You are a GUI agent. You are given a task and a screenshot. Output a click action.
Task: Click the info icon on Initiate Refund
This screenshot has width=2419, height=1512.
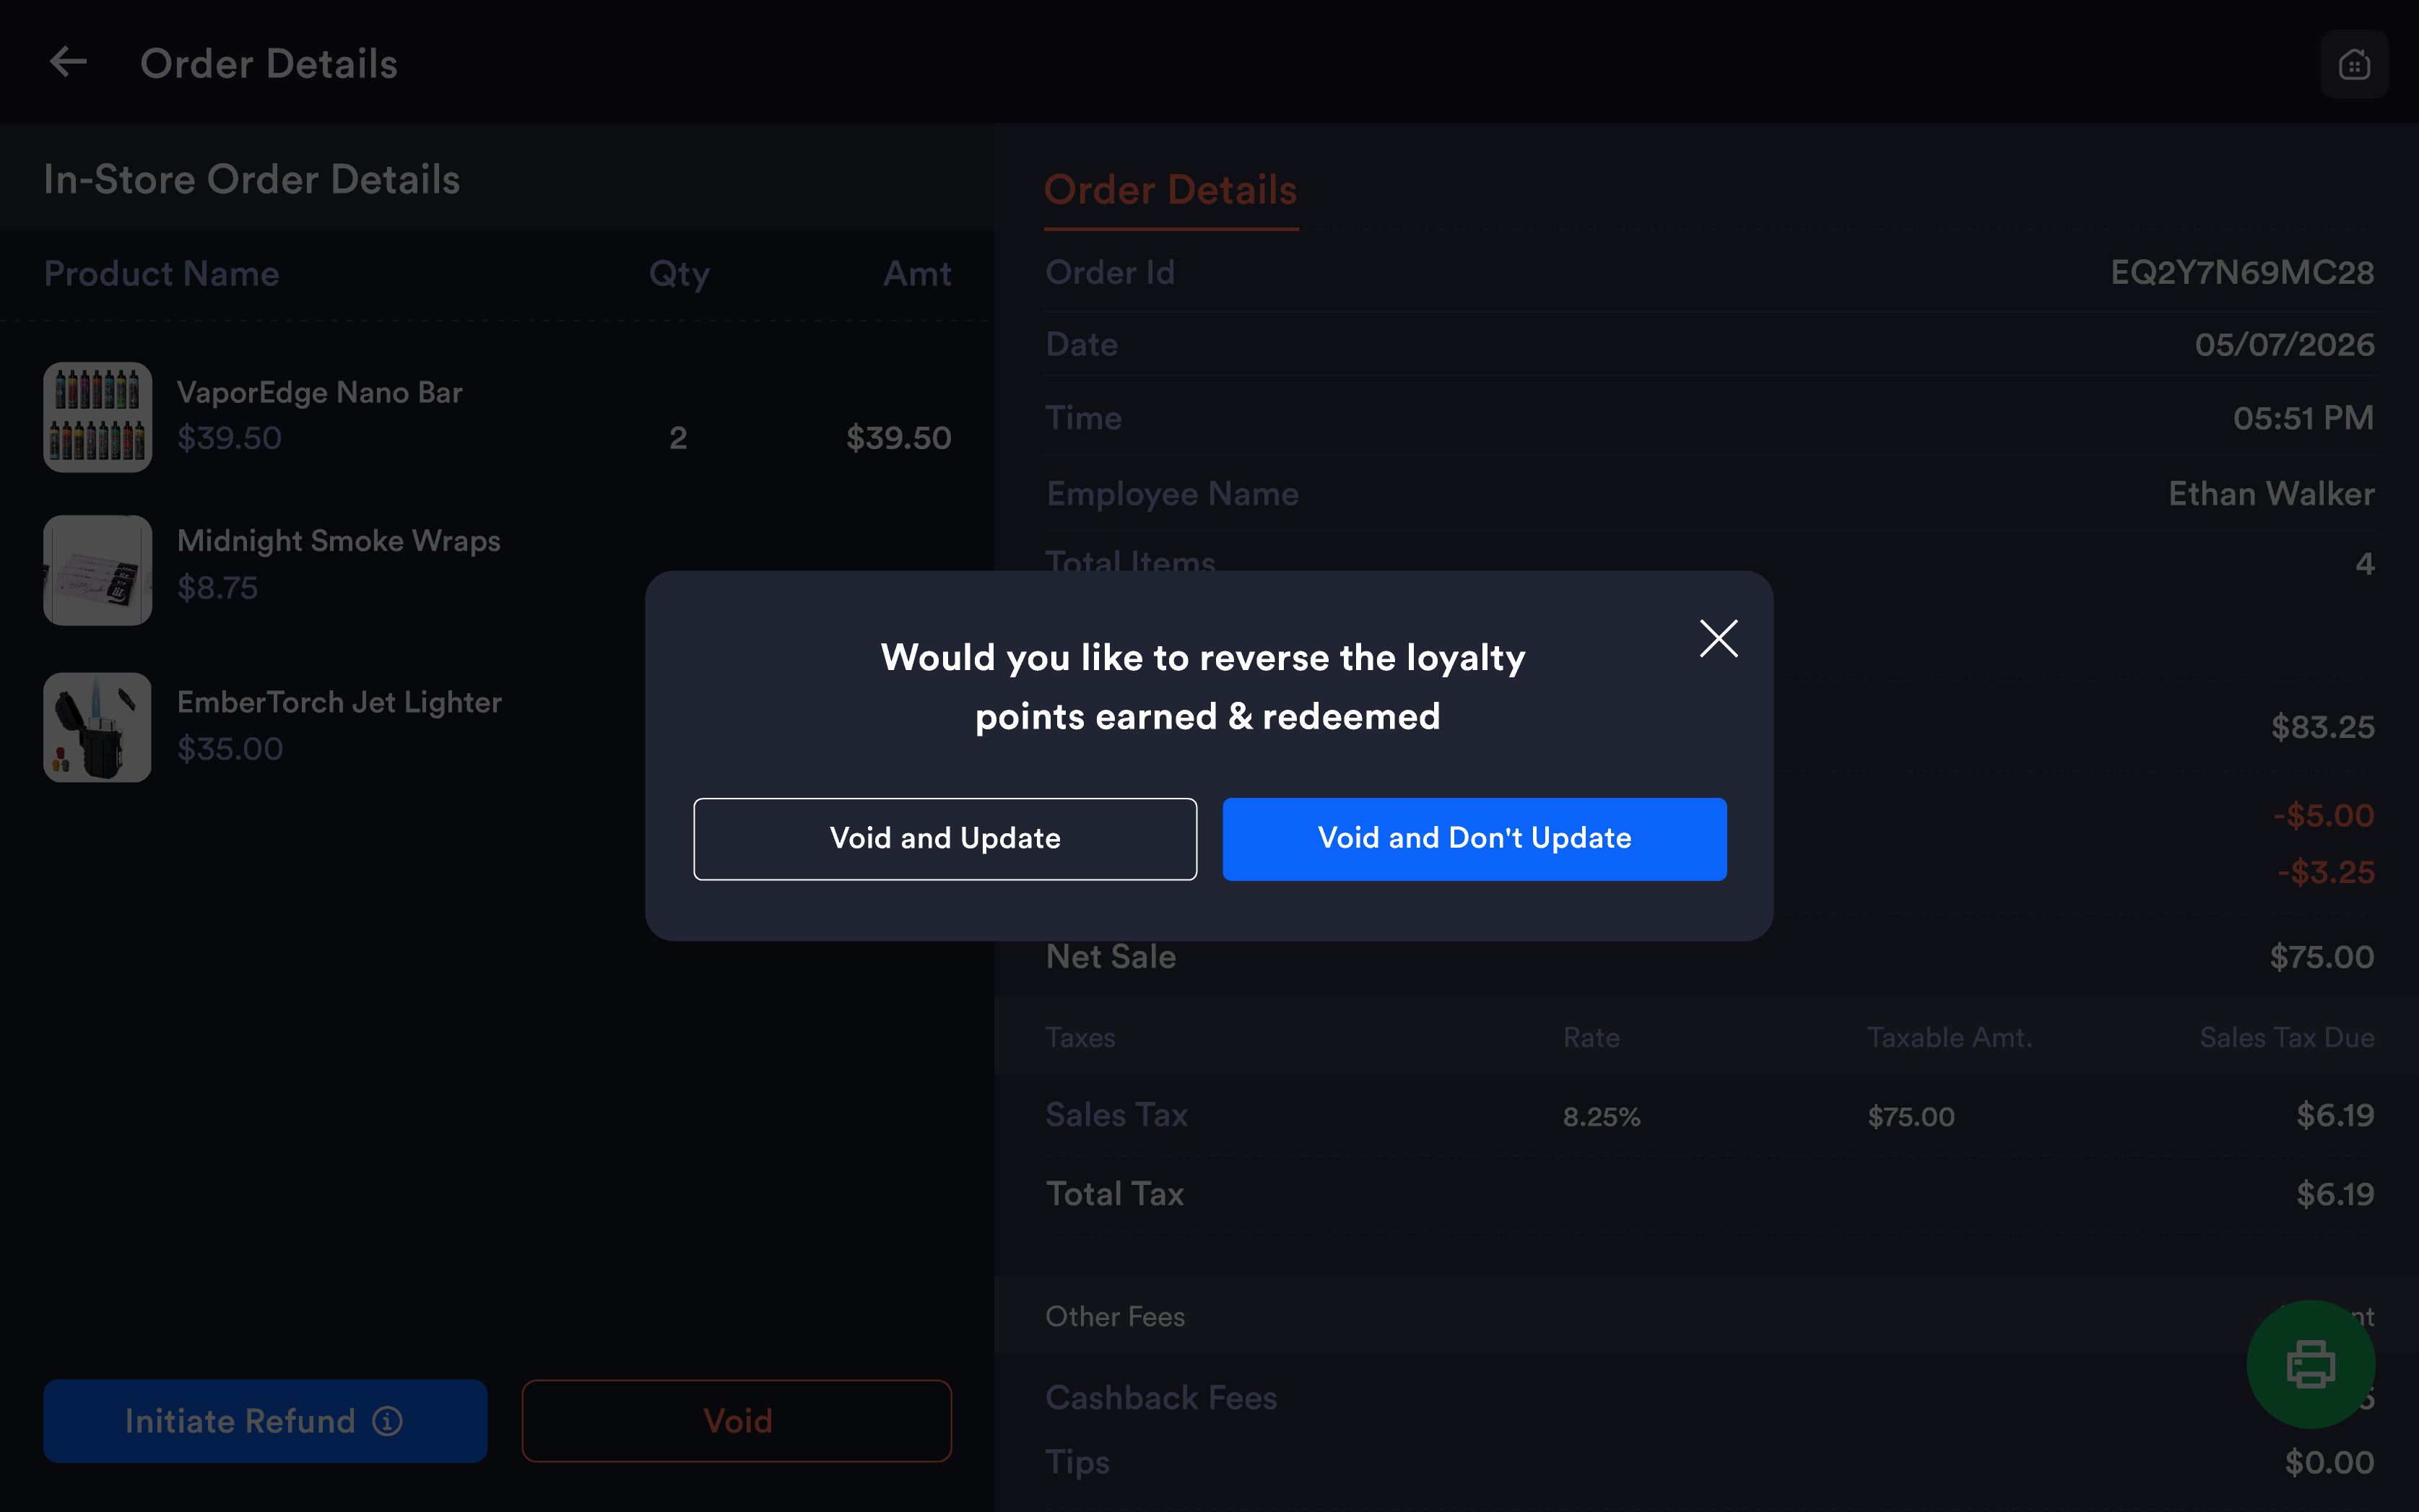[388, 1420]
